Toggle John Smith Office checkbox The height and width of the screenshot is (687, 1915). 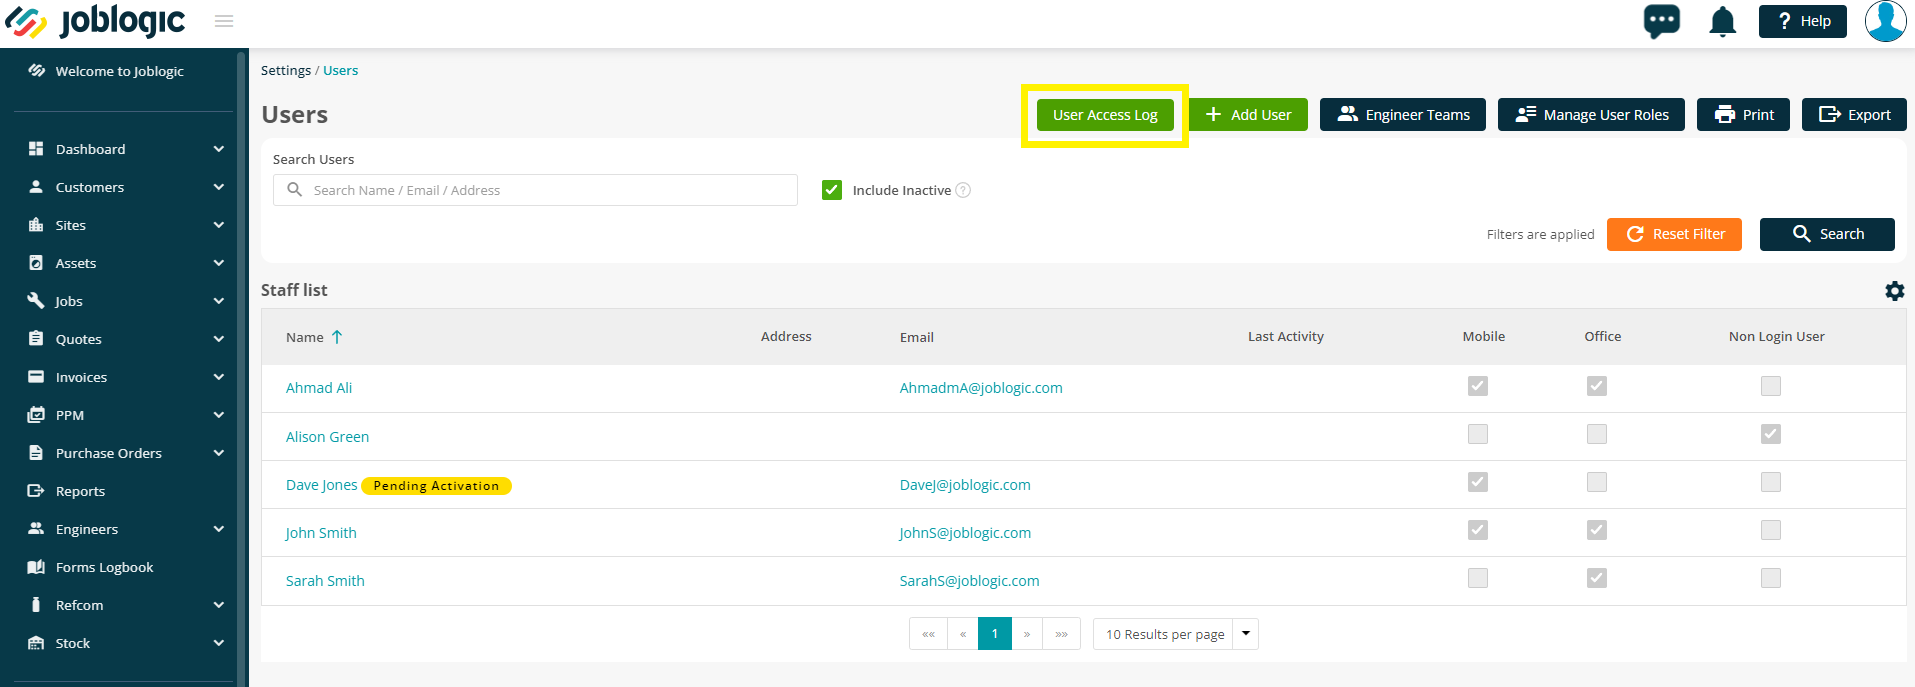1597,530
